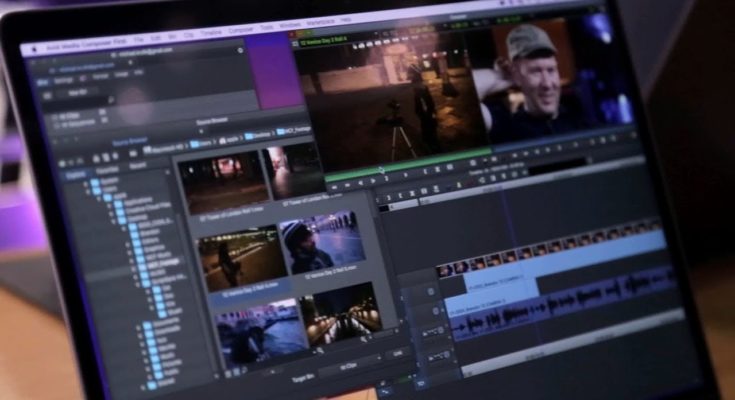Click the New Bin button
The image size is (735, 400).
click(77, 93)
